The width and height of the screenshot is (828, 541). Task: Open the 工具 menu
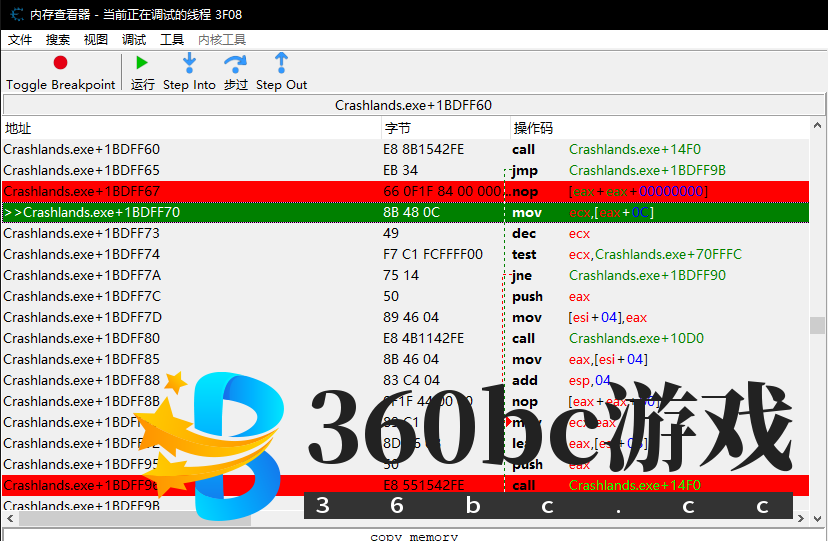(x=172, y=40)
